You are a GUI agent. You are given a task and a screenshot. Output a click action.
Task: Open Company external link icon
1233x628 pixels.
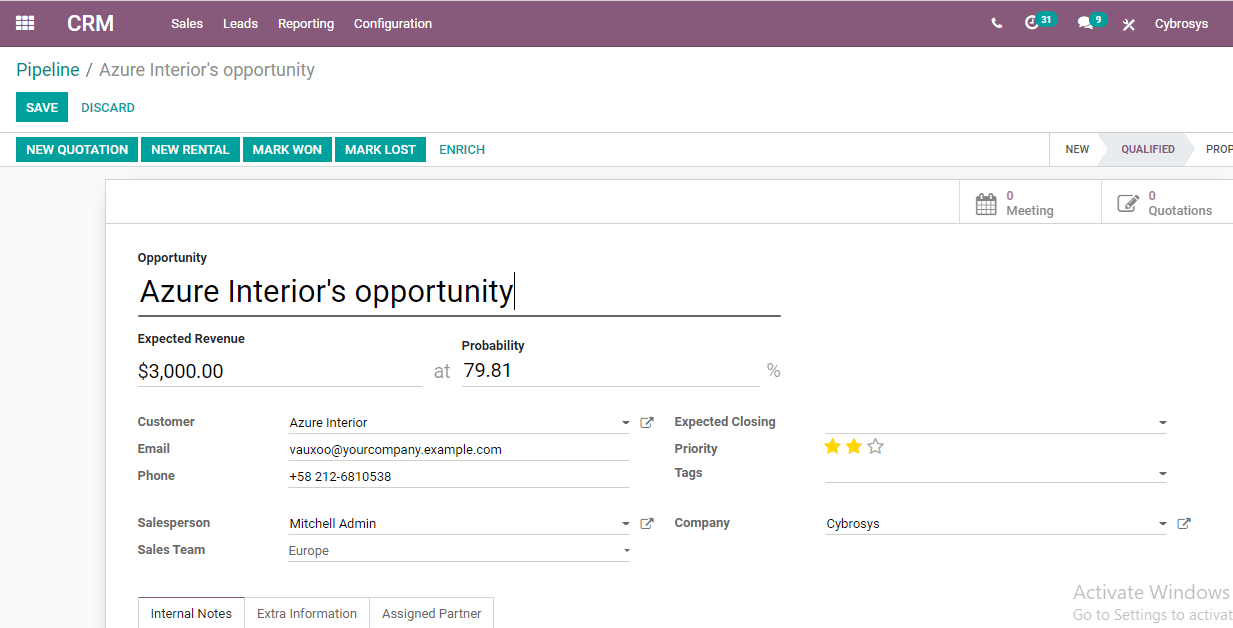pos(1184,524)
